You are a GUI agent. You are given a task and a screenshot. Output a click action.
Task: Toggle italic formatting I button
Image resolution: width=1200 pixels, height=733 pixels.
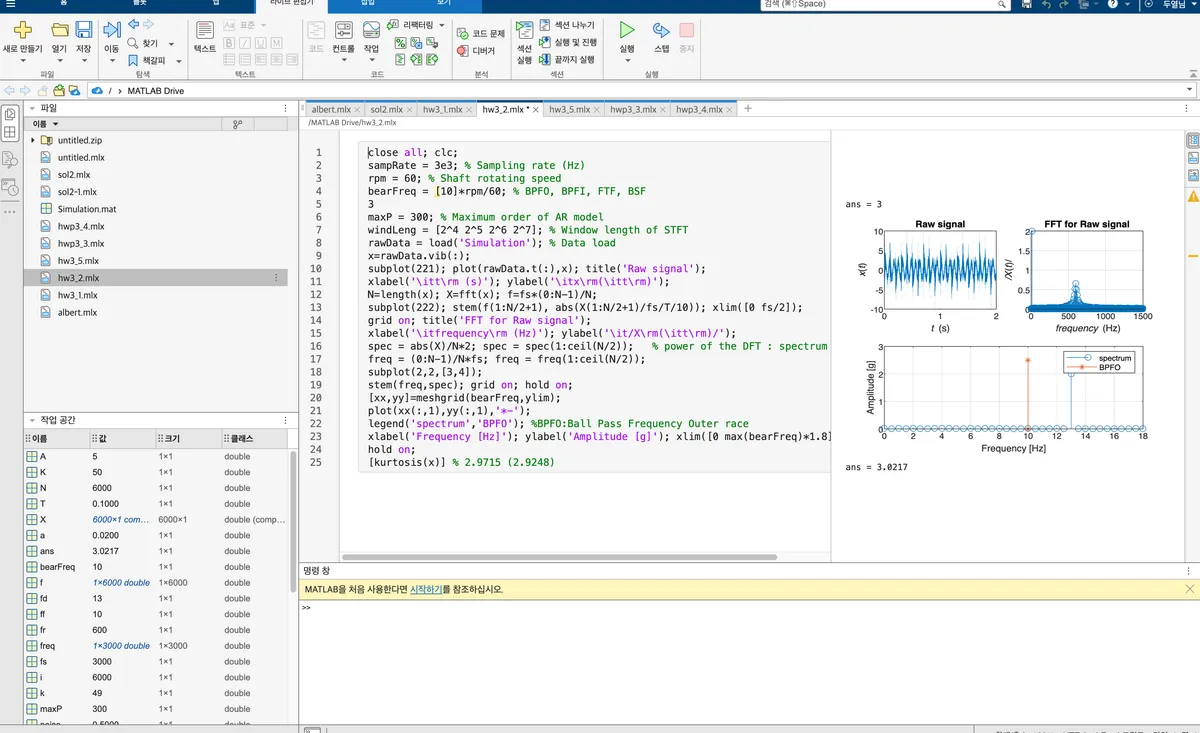(245, 42)
